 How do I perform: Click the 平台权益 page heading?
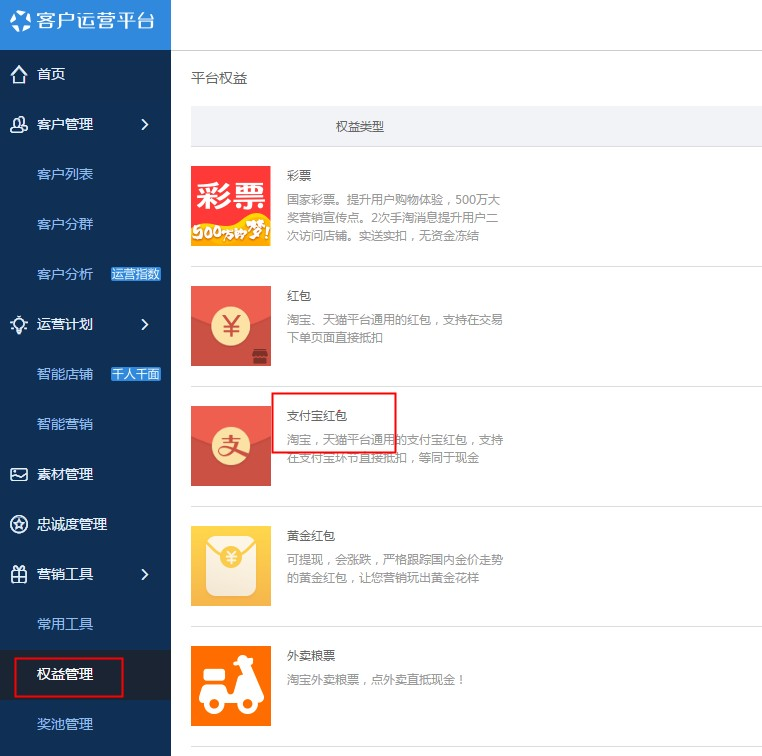(219, 78)
